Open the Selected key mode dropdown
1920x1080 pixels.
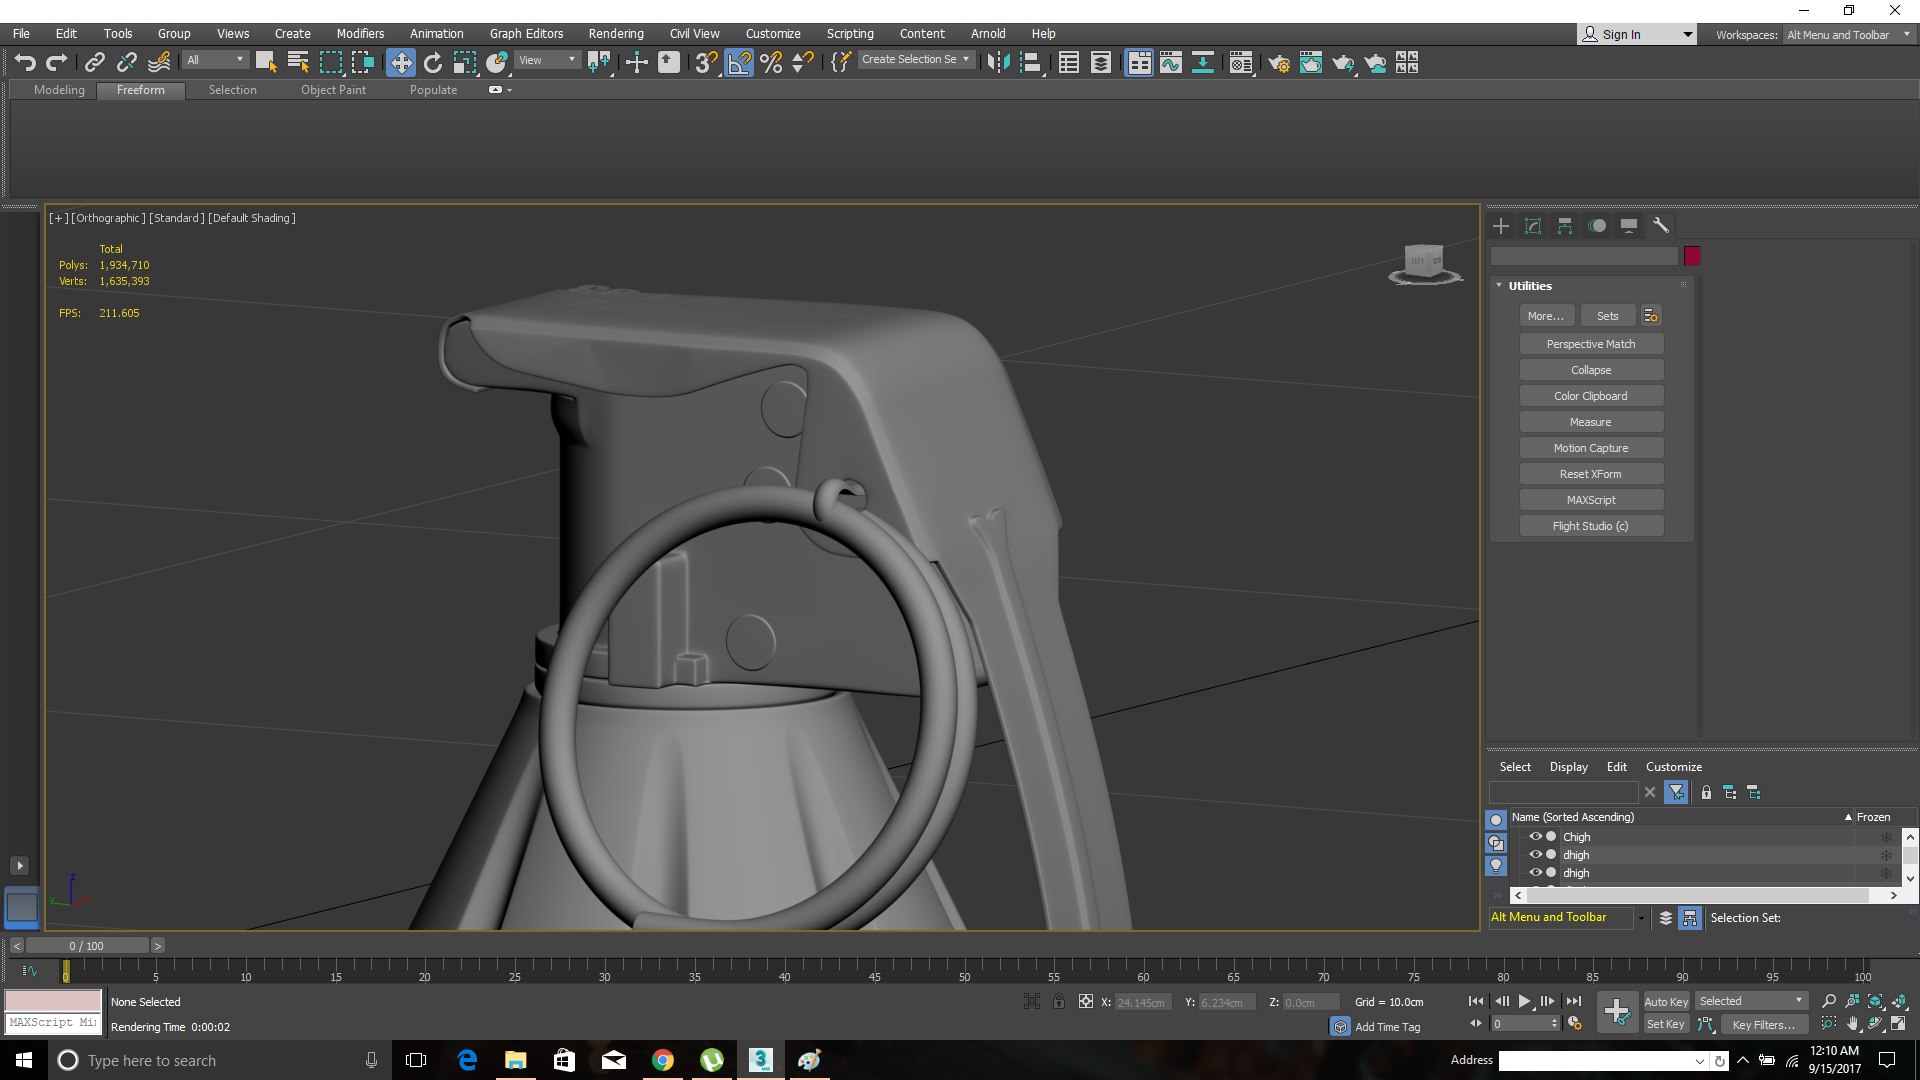1750,1001
